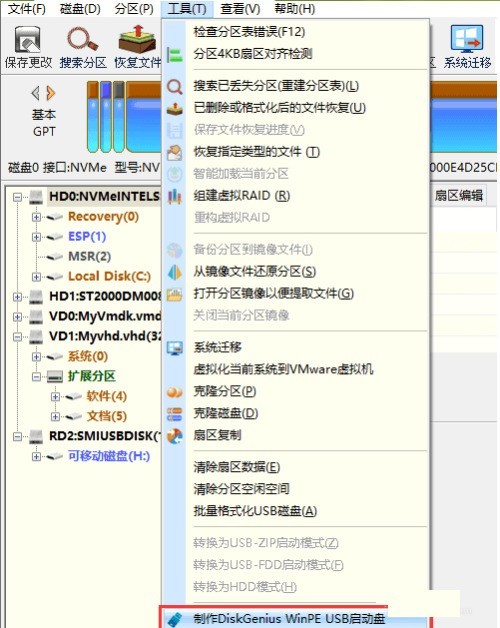Expand the HD1:ST2000DM008 disk node
Image resolution: width=500 pixels, height=628 pixels.
click(17, 297)
